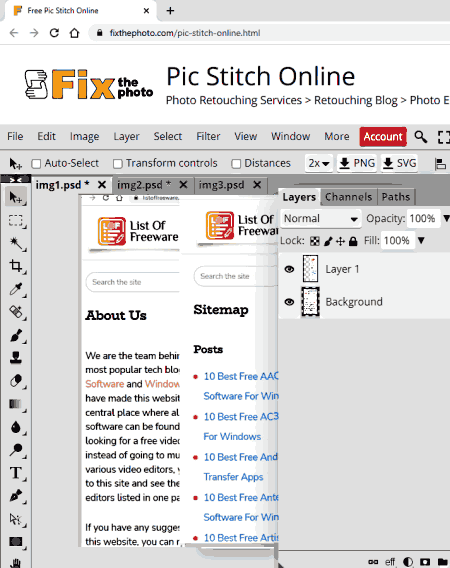
Task: Select the Path Select tool
Action: [x=16, y=519]
